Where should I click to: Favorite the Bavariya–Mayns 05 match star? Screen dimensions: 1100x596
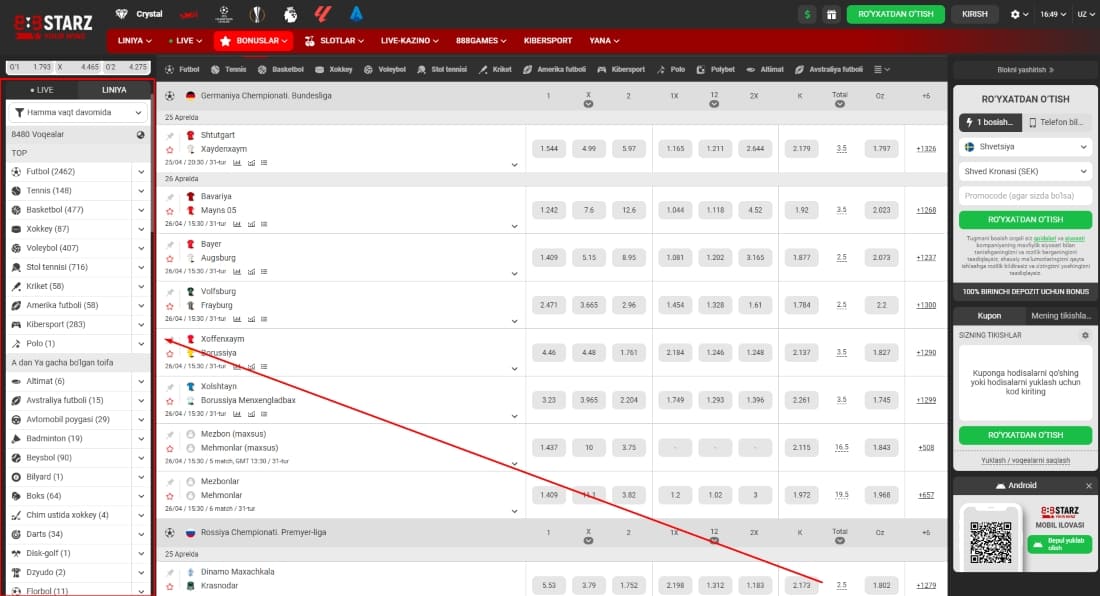[170, 211]
